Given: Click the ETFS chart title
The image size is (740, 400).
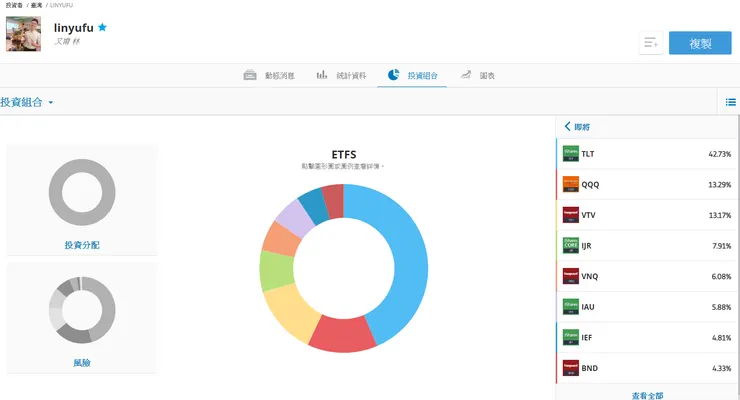Looking at the screenshot, I should click(x=344, y=154).
